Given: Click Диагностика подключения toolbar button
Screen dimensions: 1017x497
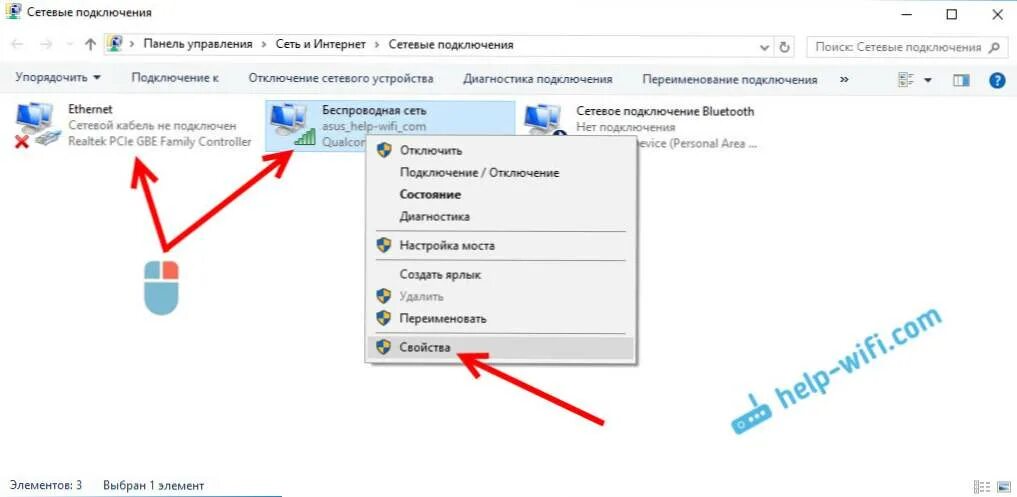Looking at the screenshot, I should click(538, 79).
